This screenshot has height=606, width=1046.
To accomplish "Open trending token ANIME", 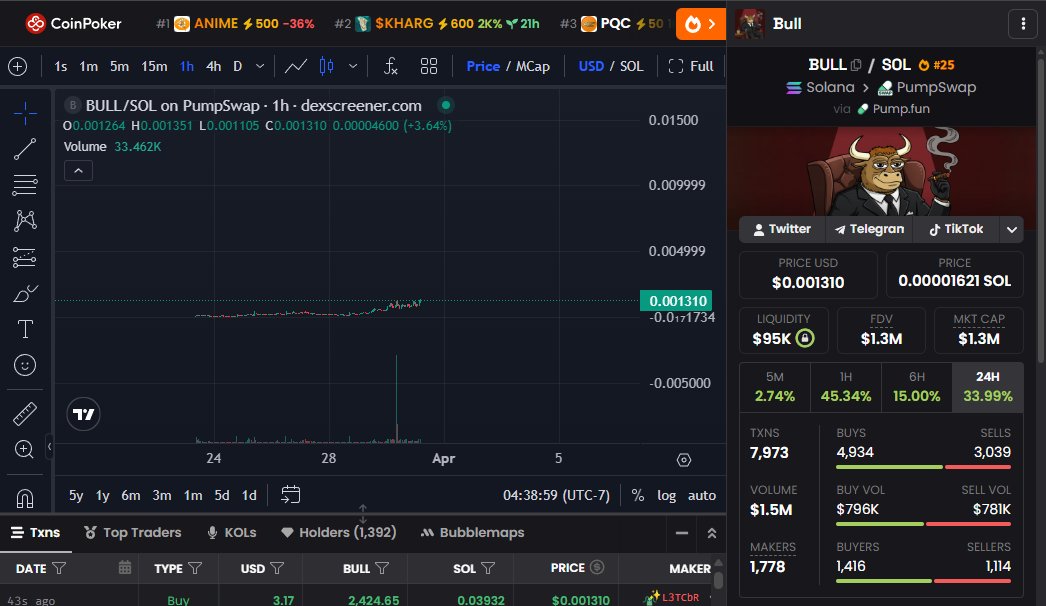I will pos(235,24).
